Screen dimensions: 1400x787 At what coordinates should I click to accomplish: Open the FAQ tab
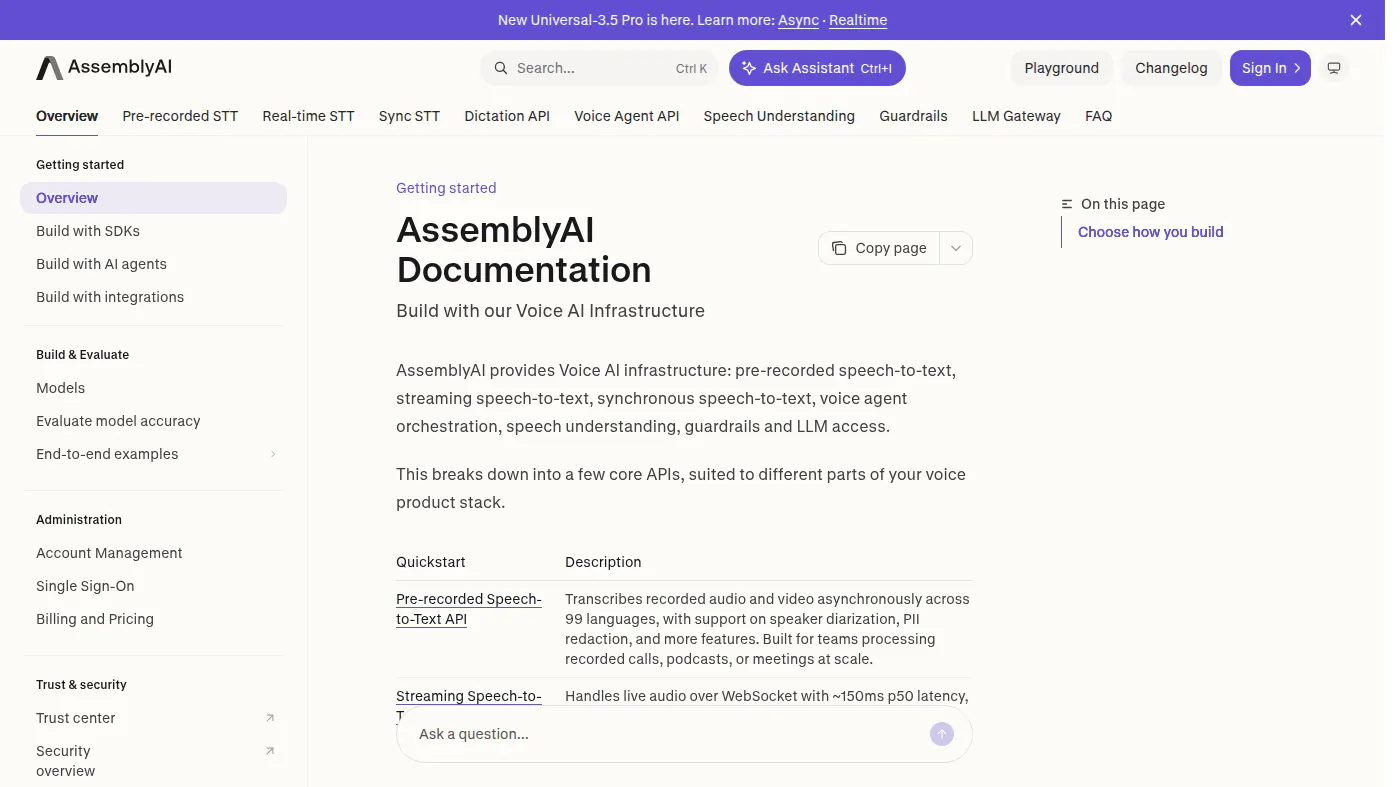1098,116
